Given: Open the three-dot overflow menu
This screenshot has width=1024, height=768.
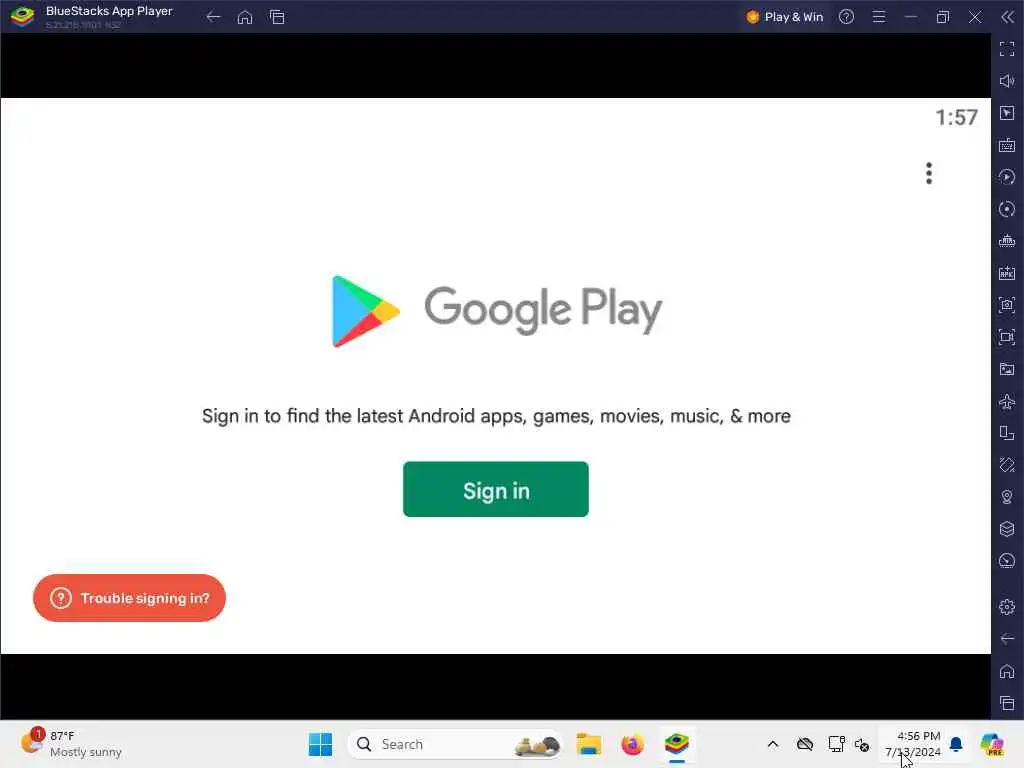Looking at the screenshot, I should (x=929, y=173).
